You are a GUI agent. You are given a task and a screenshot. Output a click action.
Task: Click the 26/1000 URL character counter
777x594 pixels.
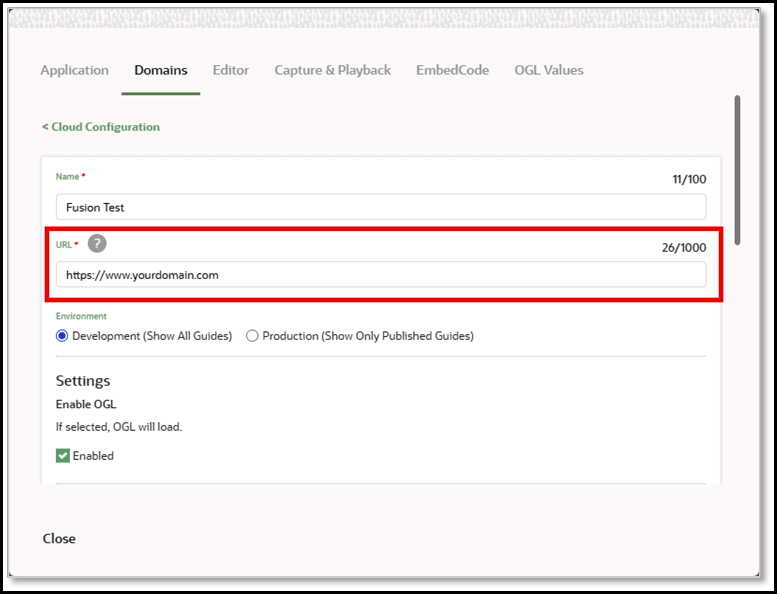pos(684,248)
